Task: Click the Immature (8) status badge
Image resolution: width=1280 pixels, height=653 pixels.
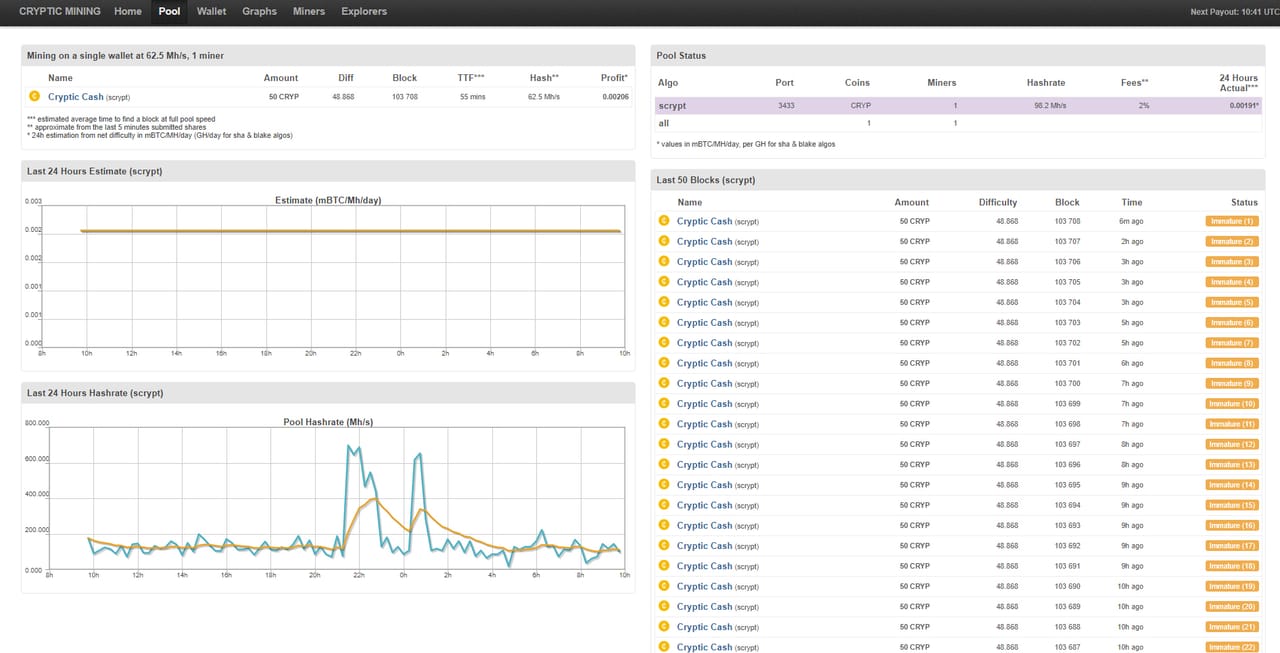Action: coord(1232,363)
